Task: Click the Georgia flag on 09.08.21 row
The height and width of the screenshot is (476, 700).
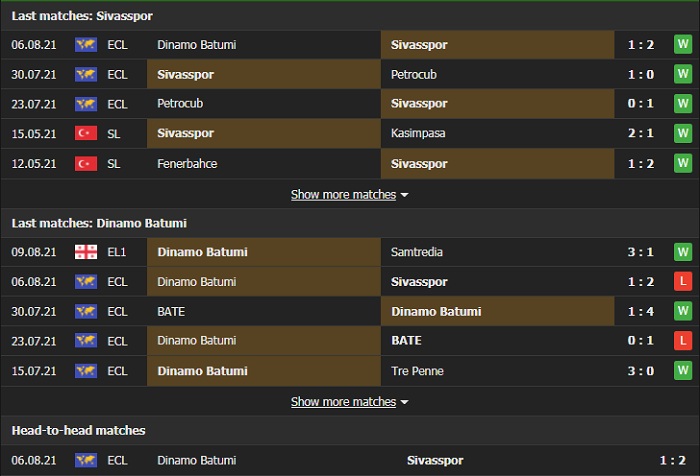Action: point(86,252)
